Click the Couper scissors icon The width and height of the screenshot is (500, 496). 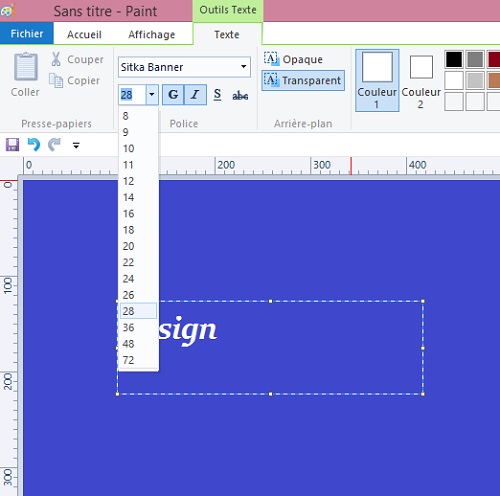pyautogui.click(x=56, y=59)
